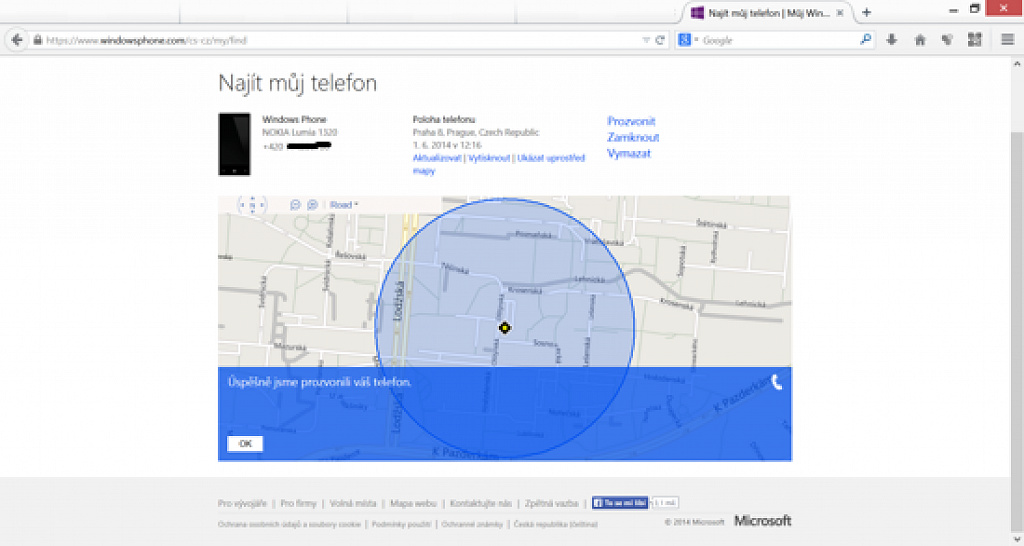The width and height of the screenshot is (1024, 546).
Task: Click the NOKIA Lumia 1320 text
Action: pos(300,132)
